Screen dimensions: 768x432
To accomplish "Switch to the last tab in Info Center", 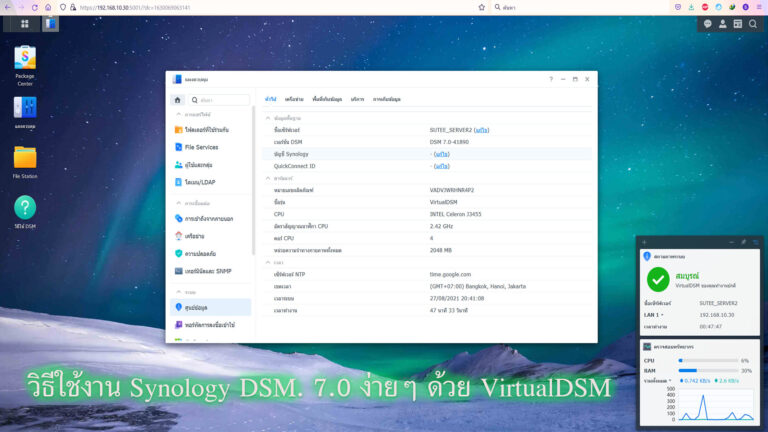I will tap(386, 100).
